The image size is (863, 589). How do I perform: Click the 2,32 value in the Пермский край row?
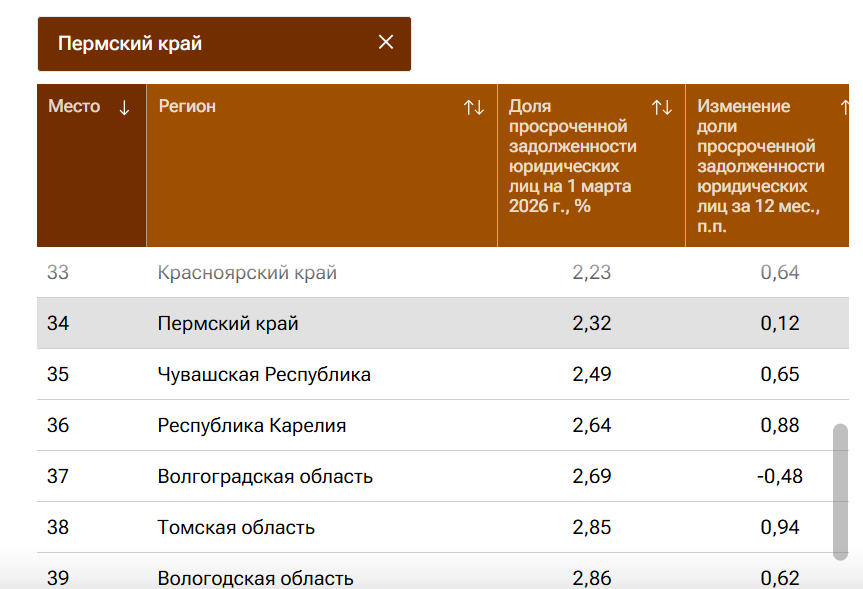point(591,324)
